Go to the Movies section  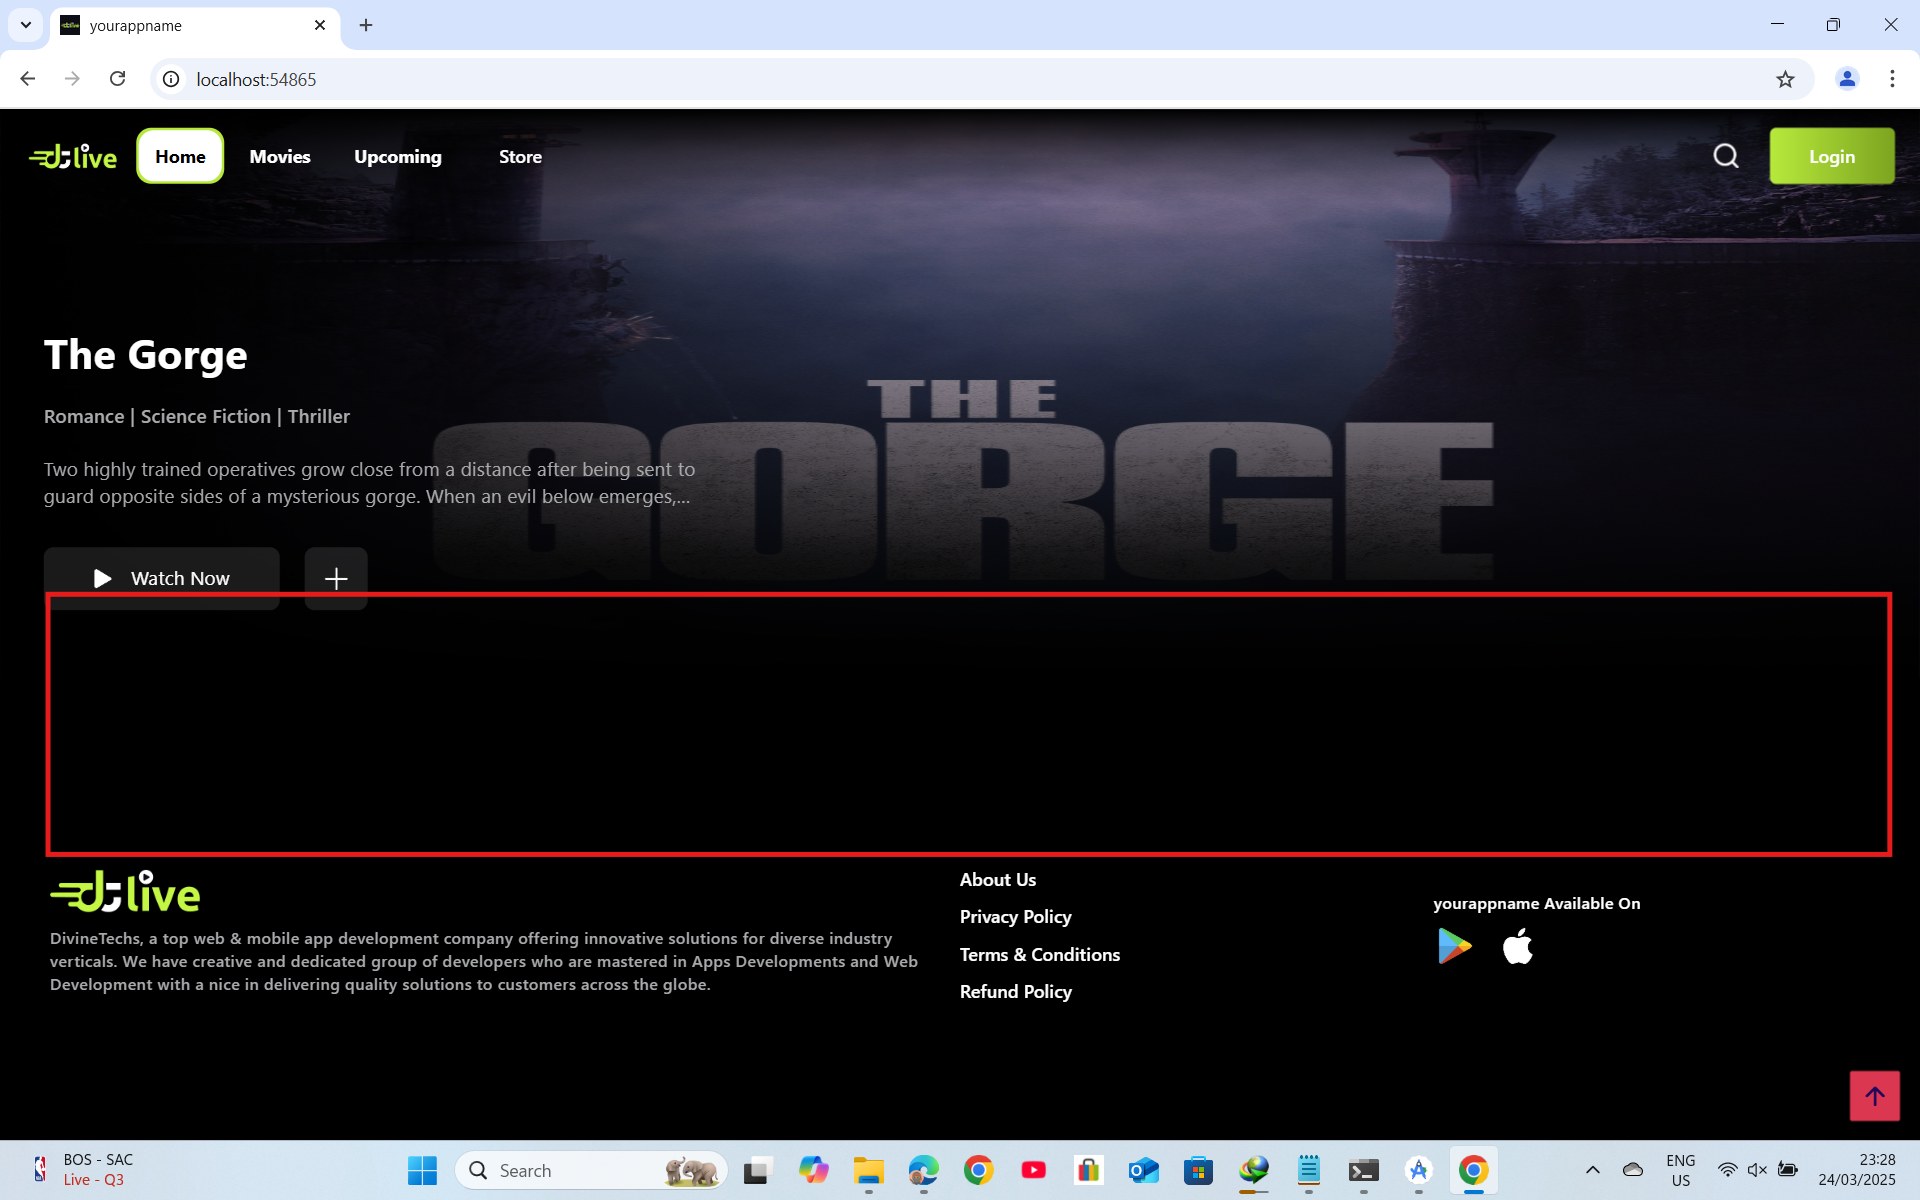[280, 156]
